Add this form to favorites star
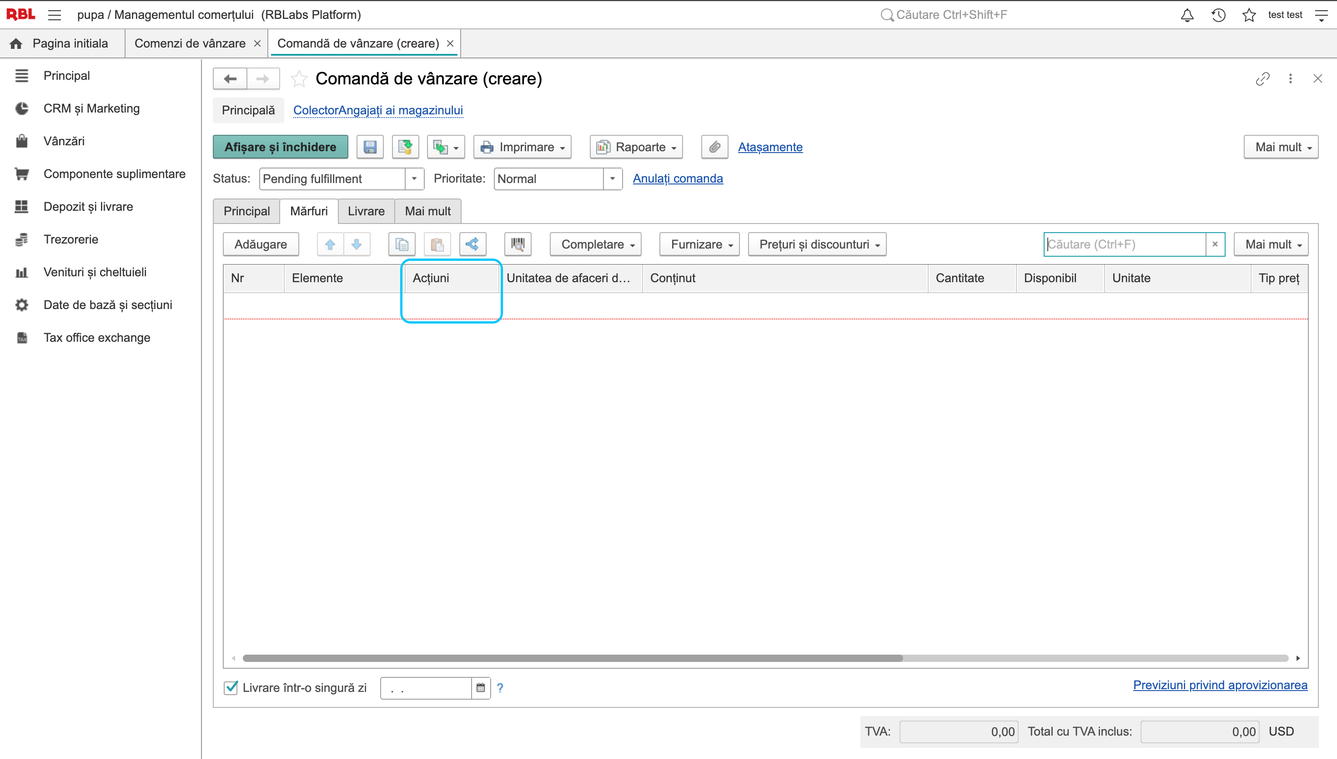The width and height of the screenshot is (1337, 759). pyautogui.click(x=299, y=79)
